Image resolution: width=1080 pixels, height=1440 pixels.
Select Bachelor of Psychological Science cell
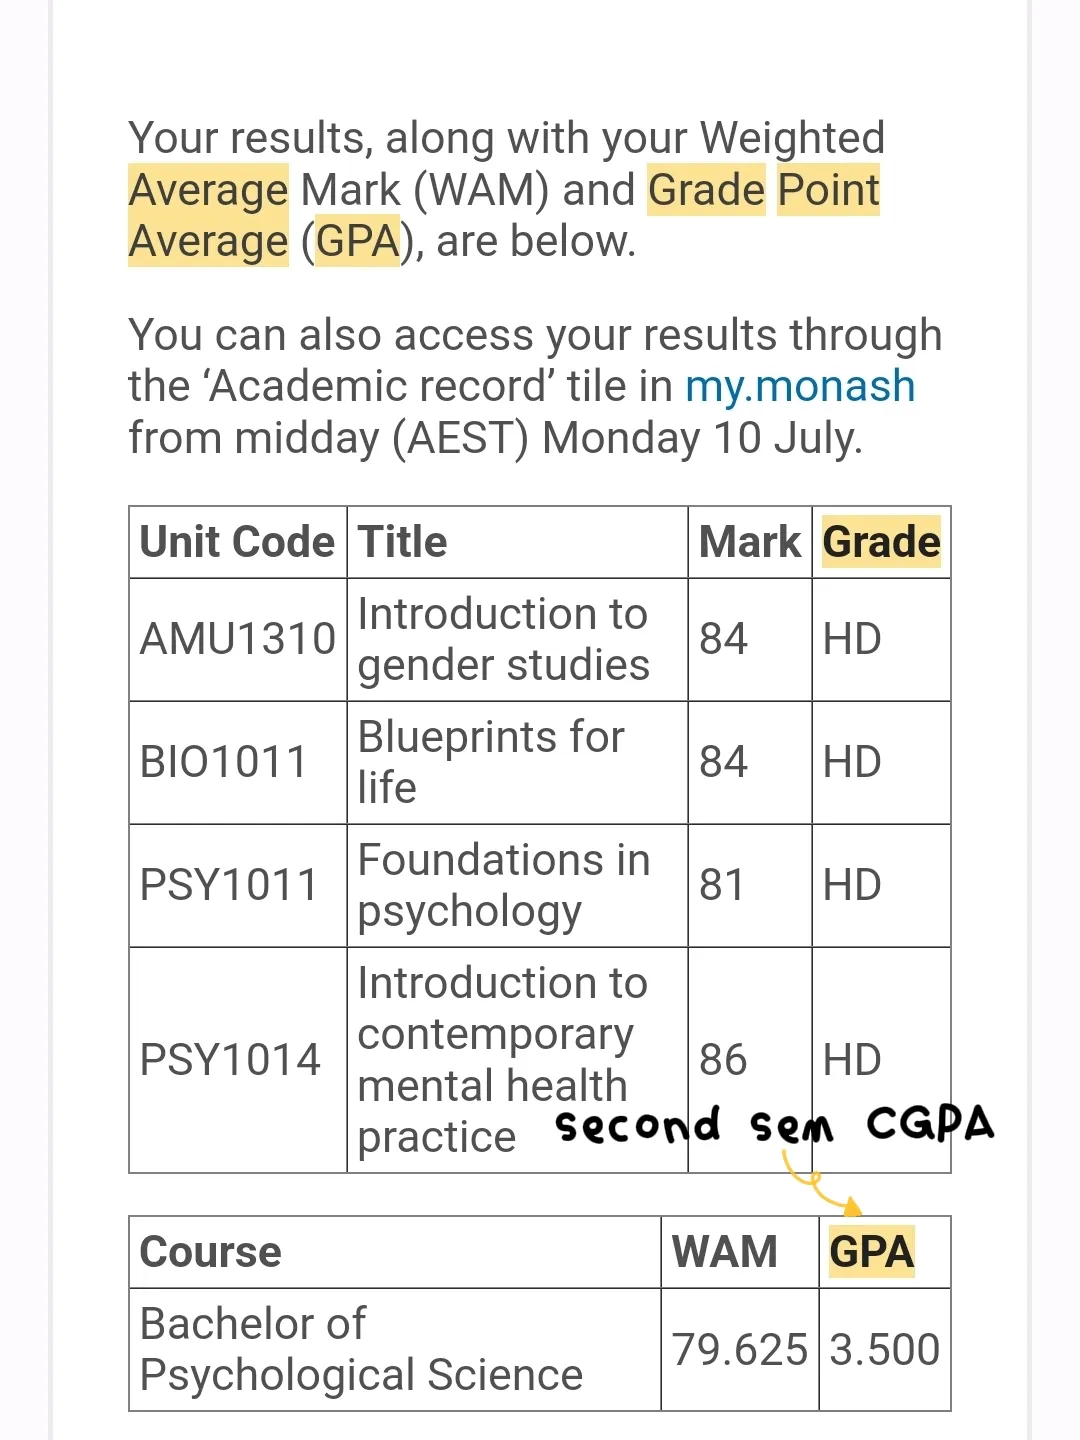pos(395,1350)
